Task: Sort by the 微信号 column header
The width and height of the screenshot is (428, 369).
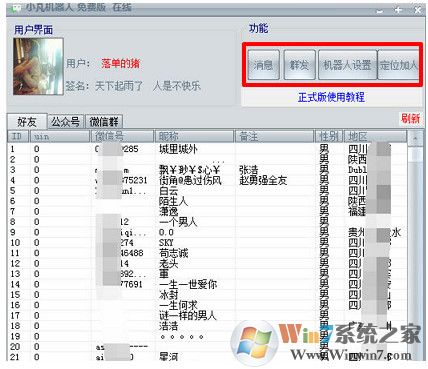Action: [x=122, y=136]
